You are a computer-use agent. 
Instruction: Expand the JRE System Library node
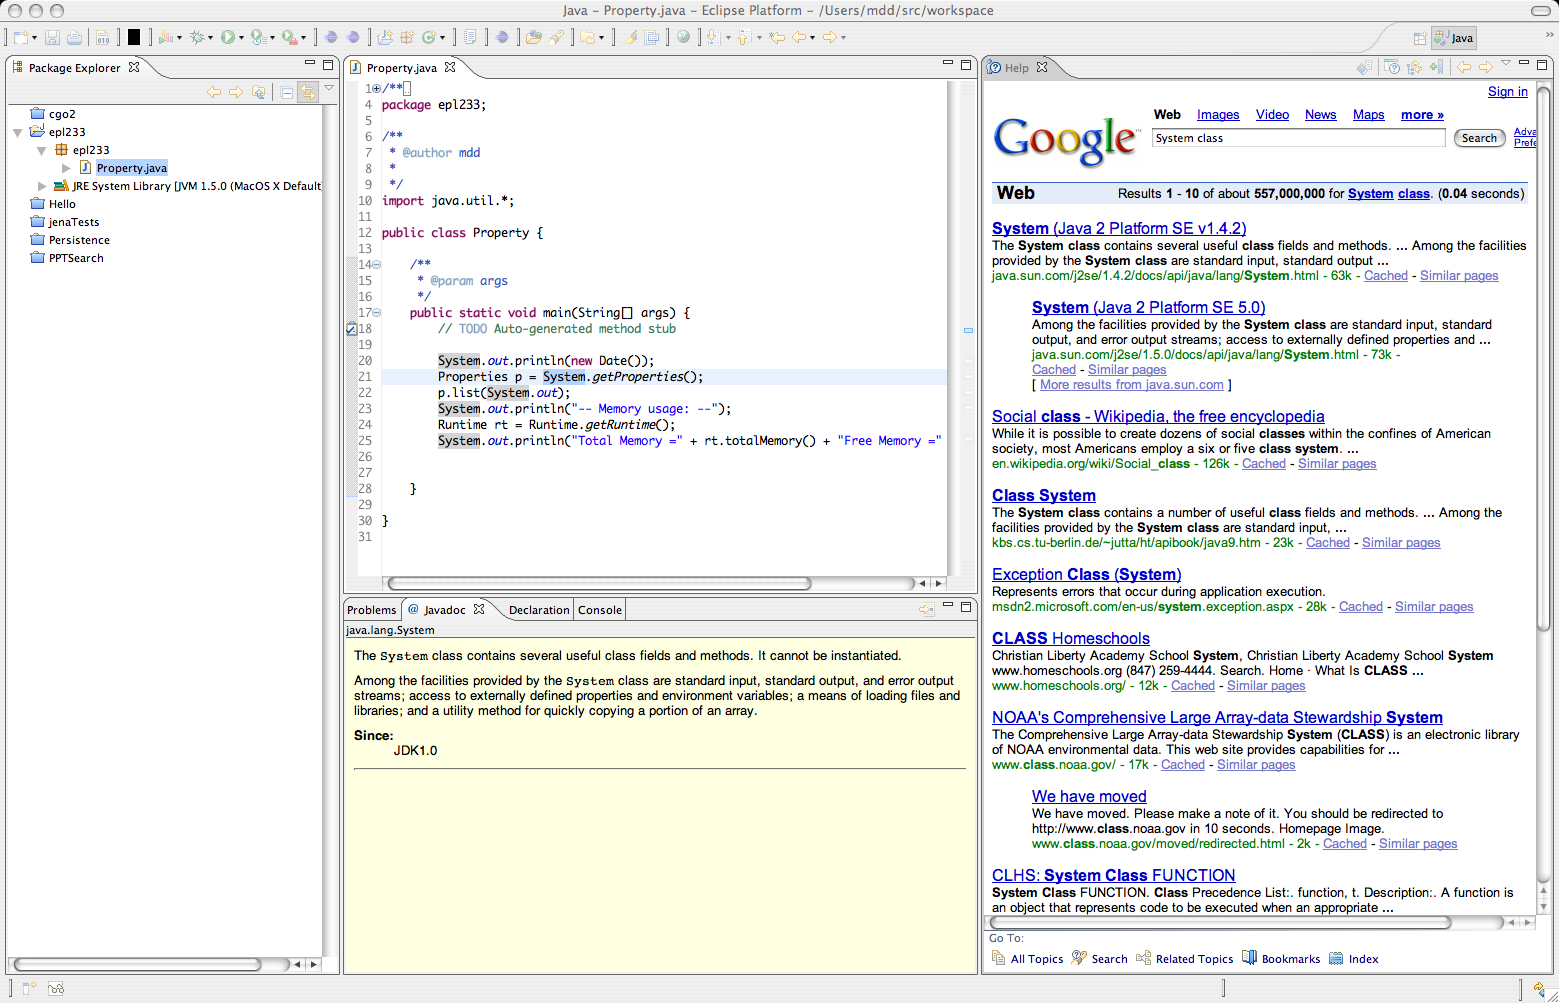(41, 186)
